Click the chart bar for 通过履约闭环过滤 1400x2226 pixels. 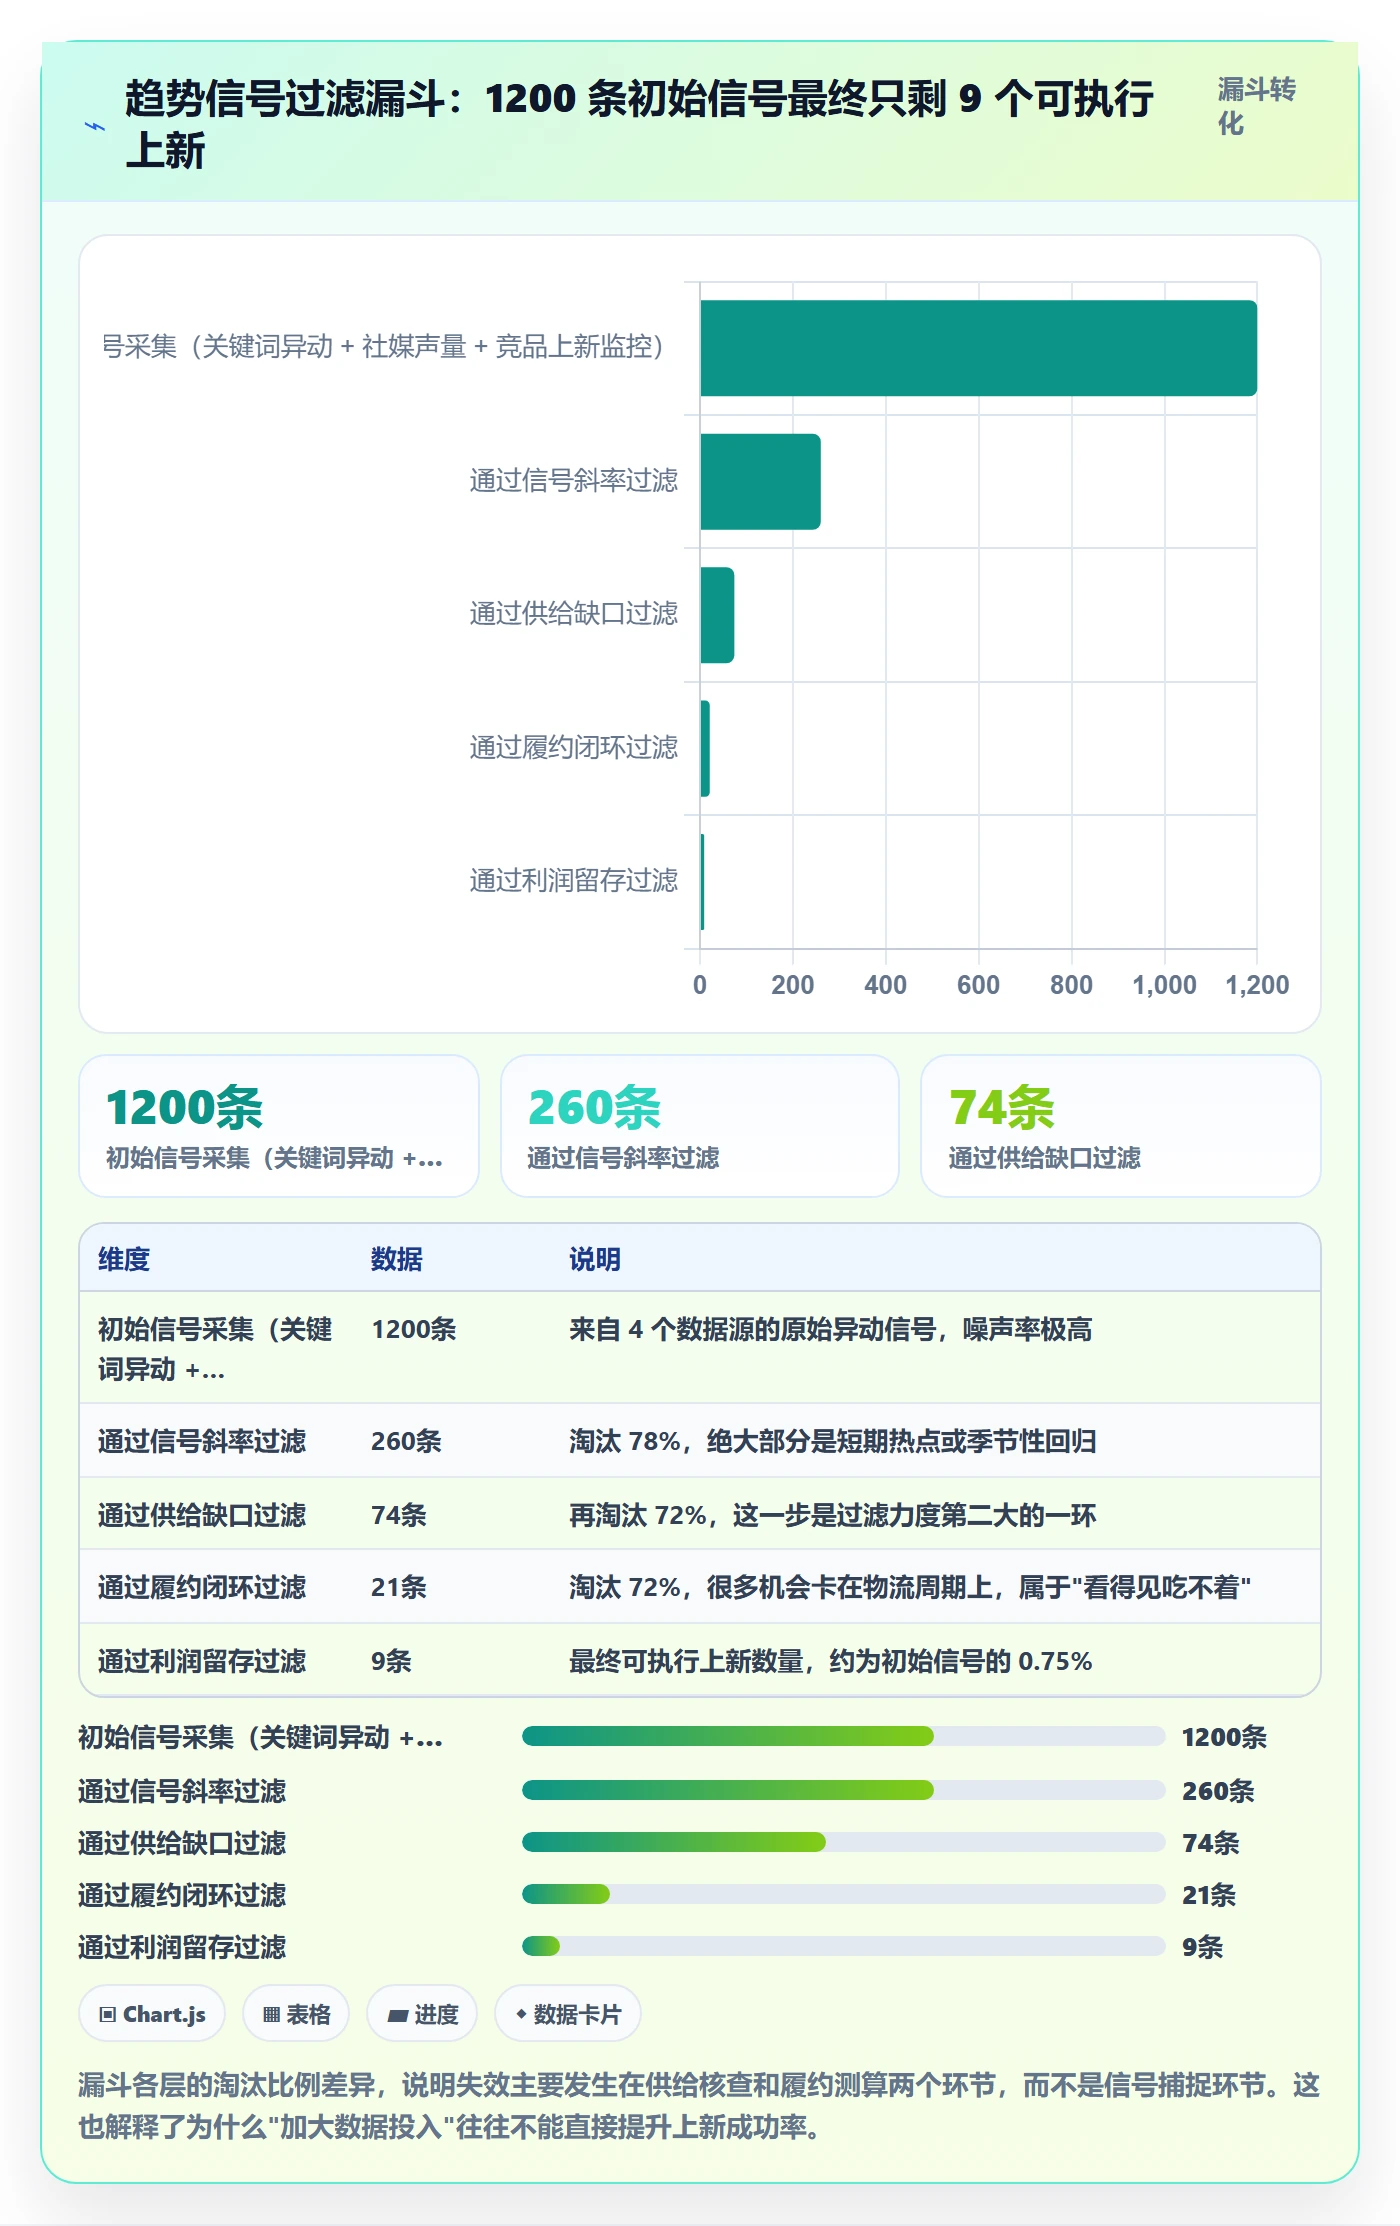click(x=705, y=748)
